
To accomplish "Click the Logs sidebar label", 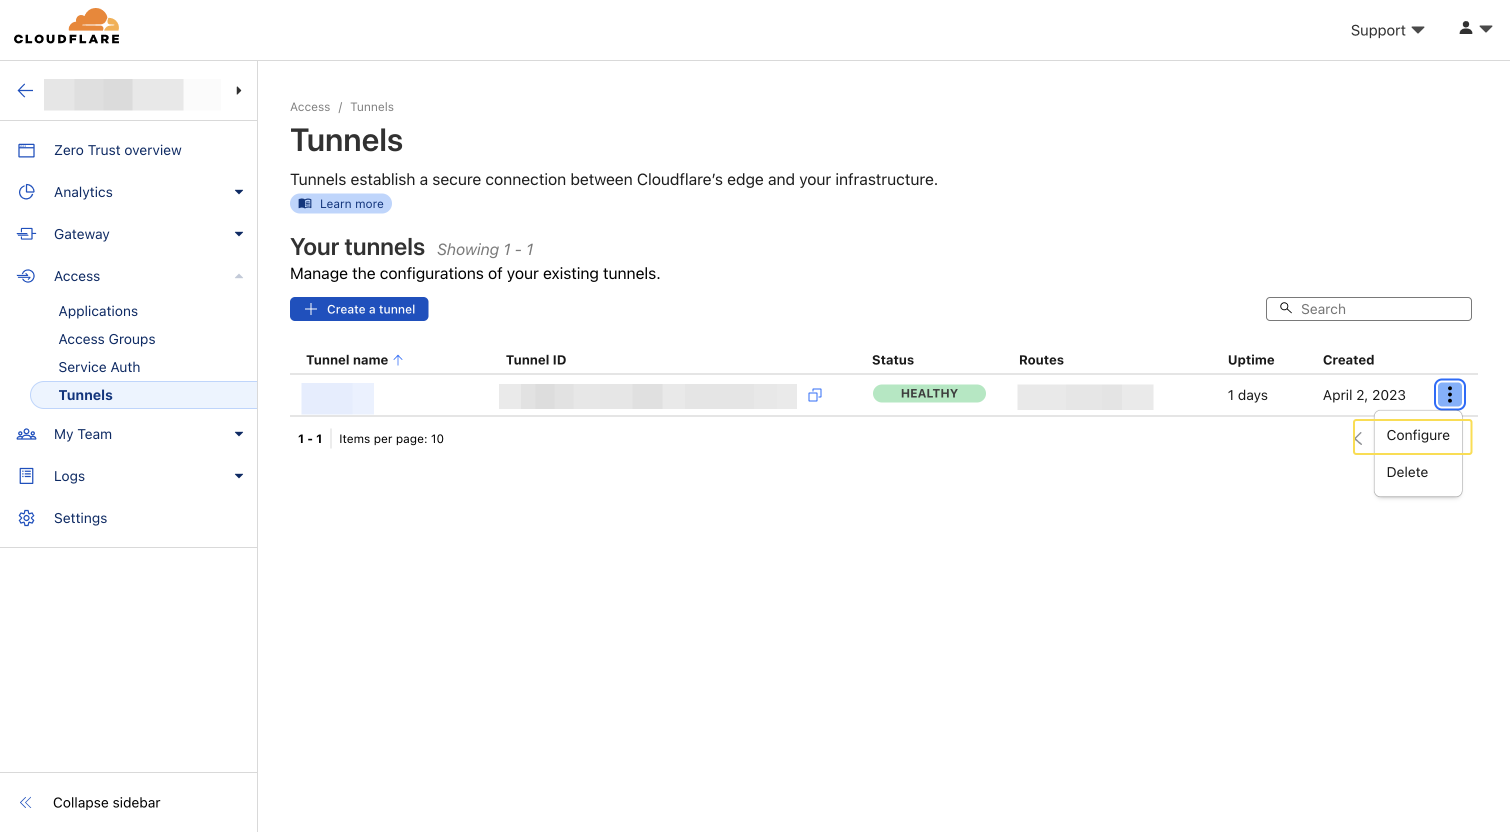I will coord(69,476).
